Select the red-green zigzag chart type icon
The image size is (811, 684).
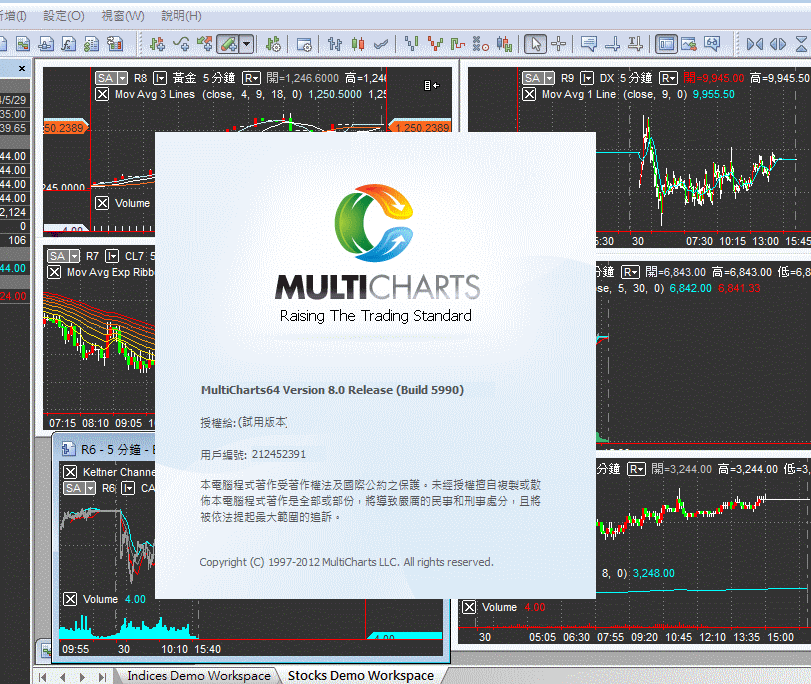point(435,44)
